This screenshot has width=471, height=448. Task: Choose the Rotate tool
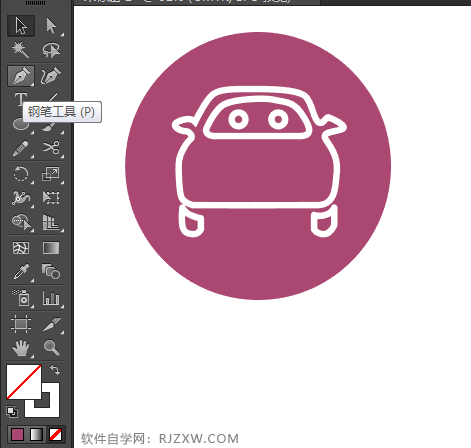(x=21, y=174)
